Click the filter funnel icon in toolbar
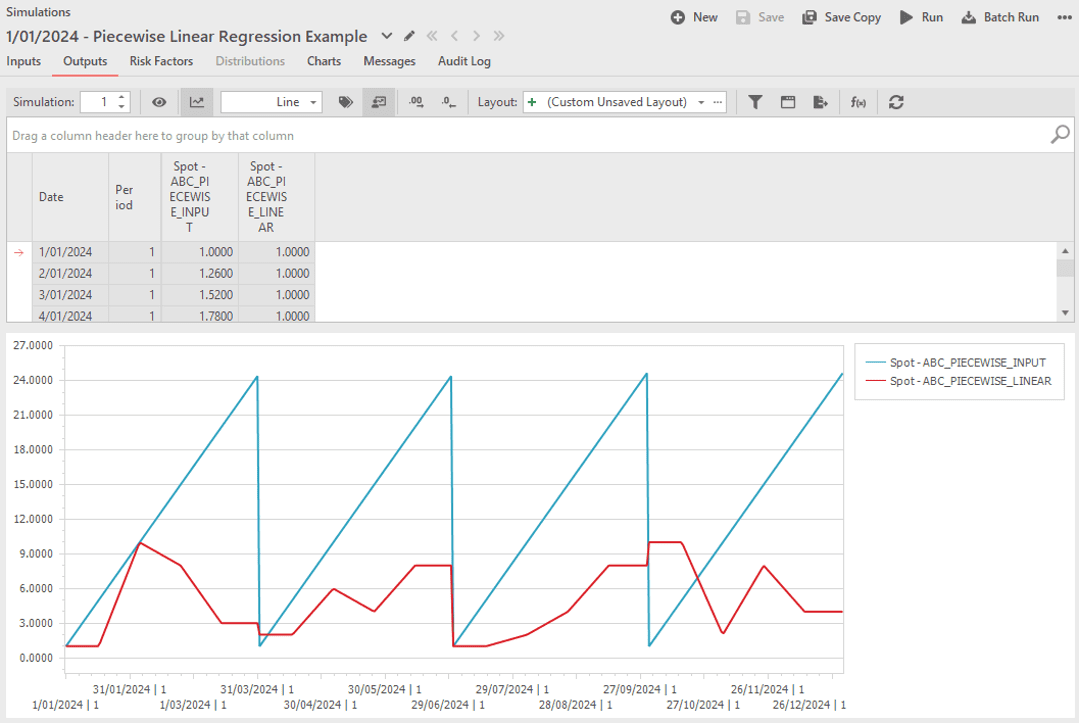Screen dimensions: 1079x723 pos(756,102)
